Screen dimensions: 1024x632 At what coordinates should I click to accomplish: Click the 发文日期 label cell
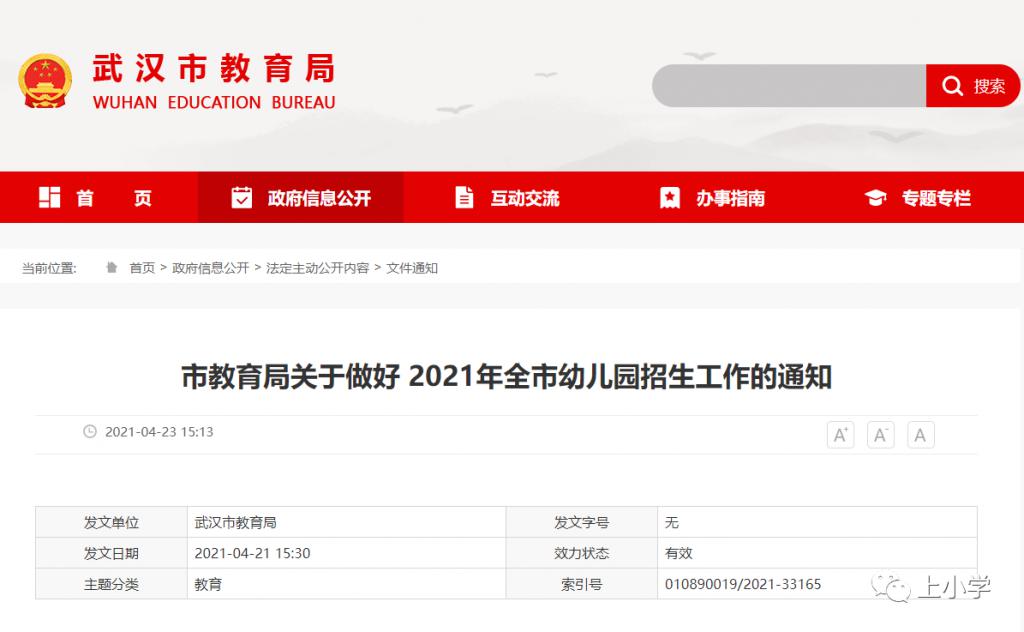point(112,553)
